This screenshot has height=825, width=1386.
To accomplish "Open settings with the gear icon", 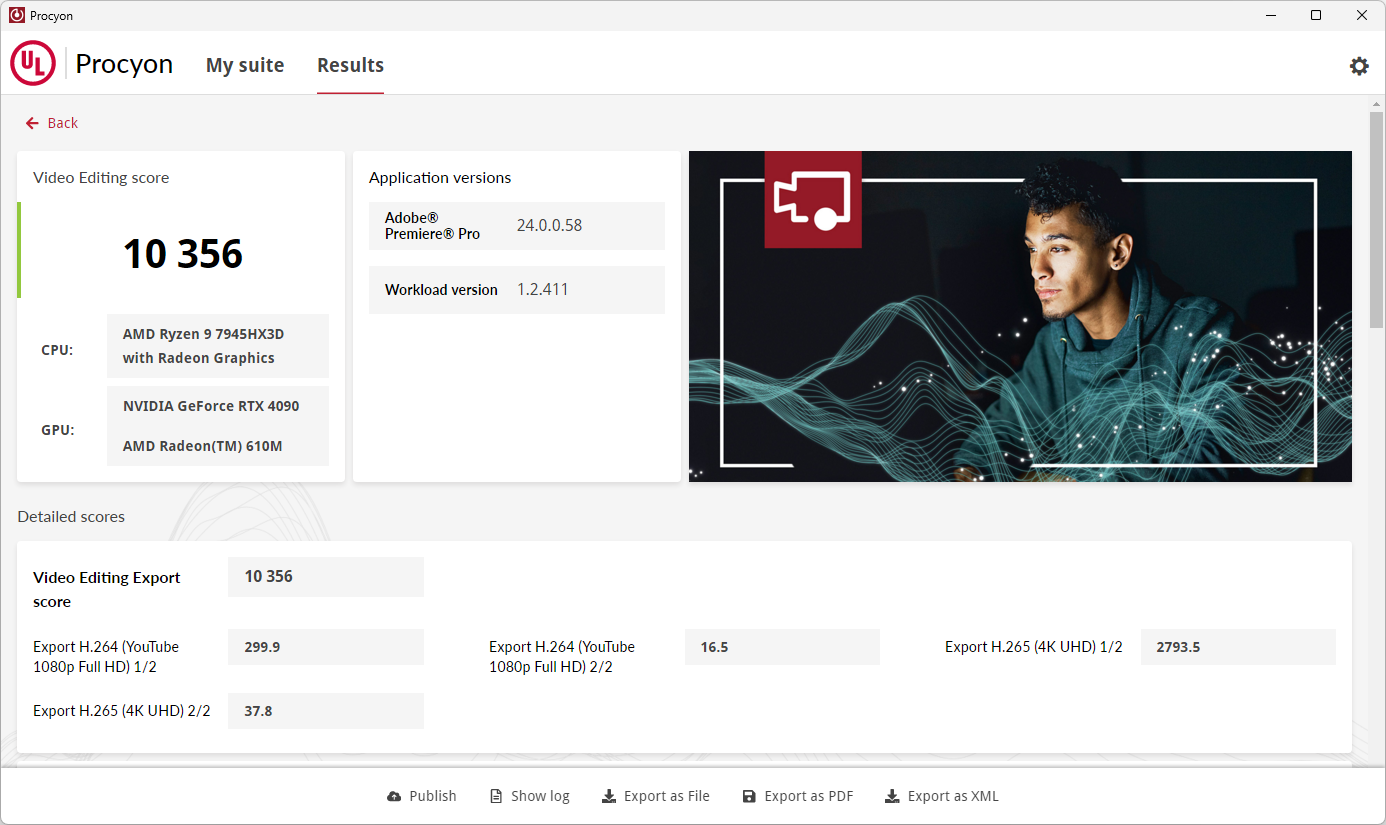I will tap(1359, 66).
